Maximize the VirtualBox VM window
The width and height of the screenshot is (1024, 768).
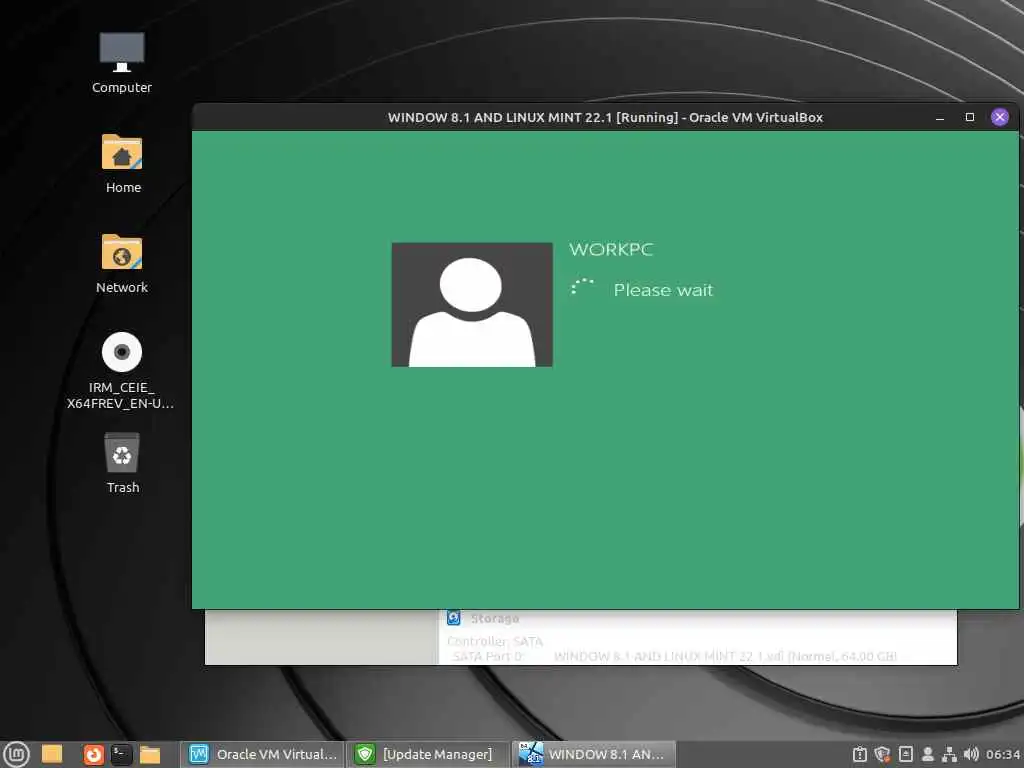click(970, 117)
